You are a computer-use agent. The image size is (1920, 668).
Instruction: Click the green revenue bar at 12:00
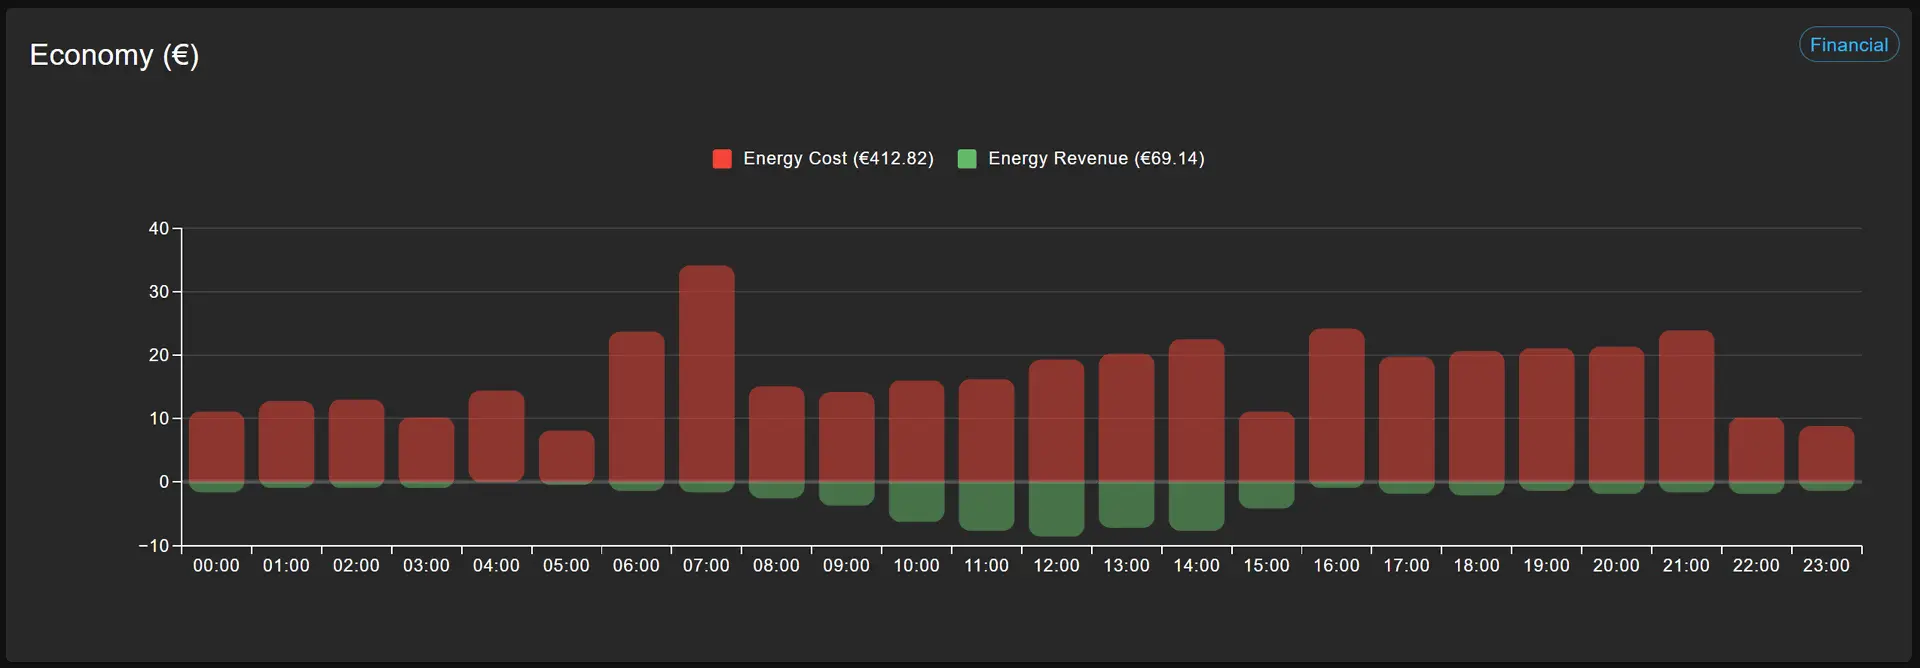pyautogui.click(x=1056, y=510)
